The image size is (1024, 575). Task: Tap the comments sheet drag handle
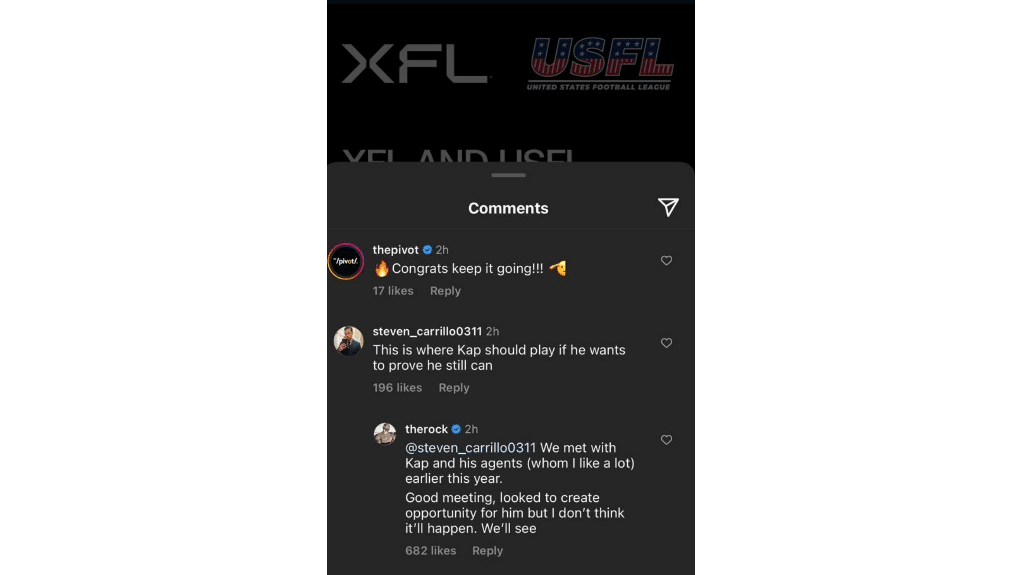pos(508,175)
